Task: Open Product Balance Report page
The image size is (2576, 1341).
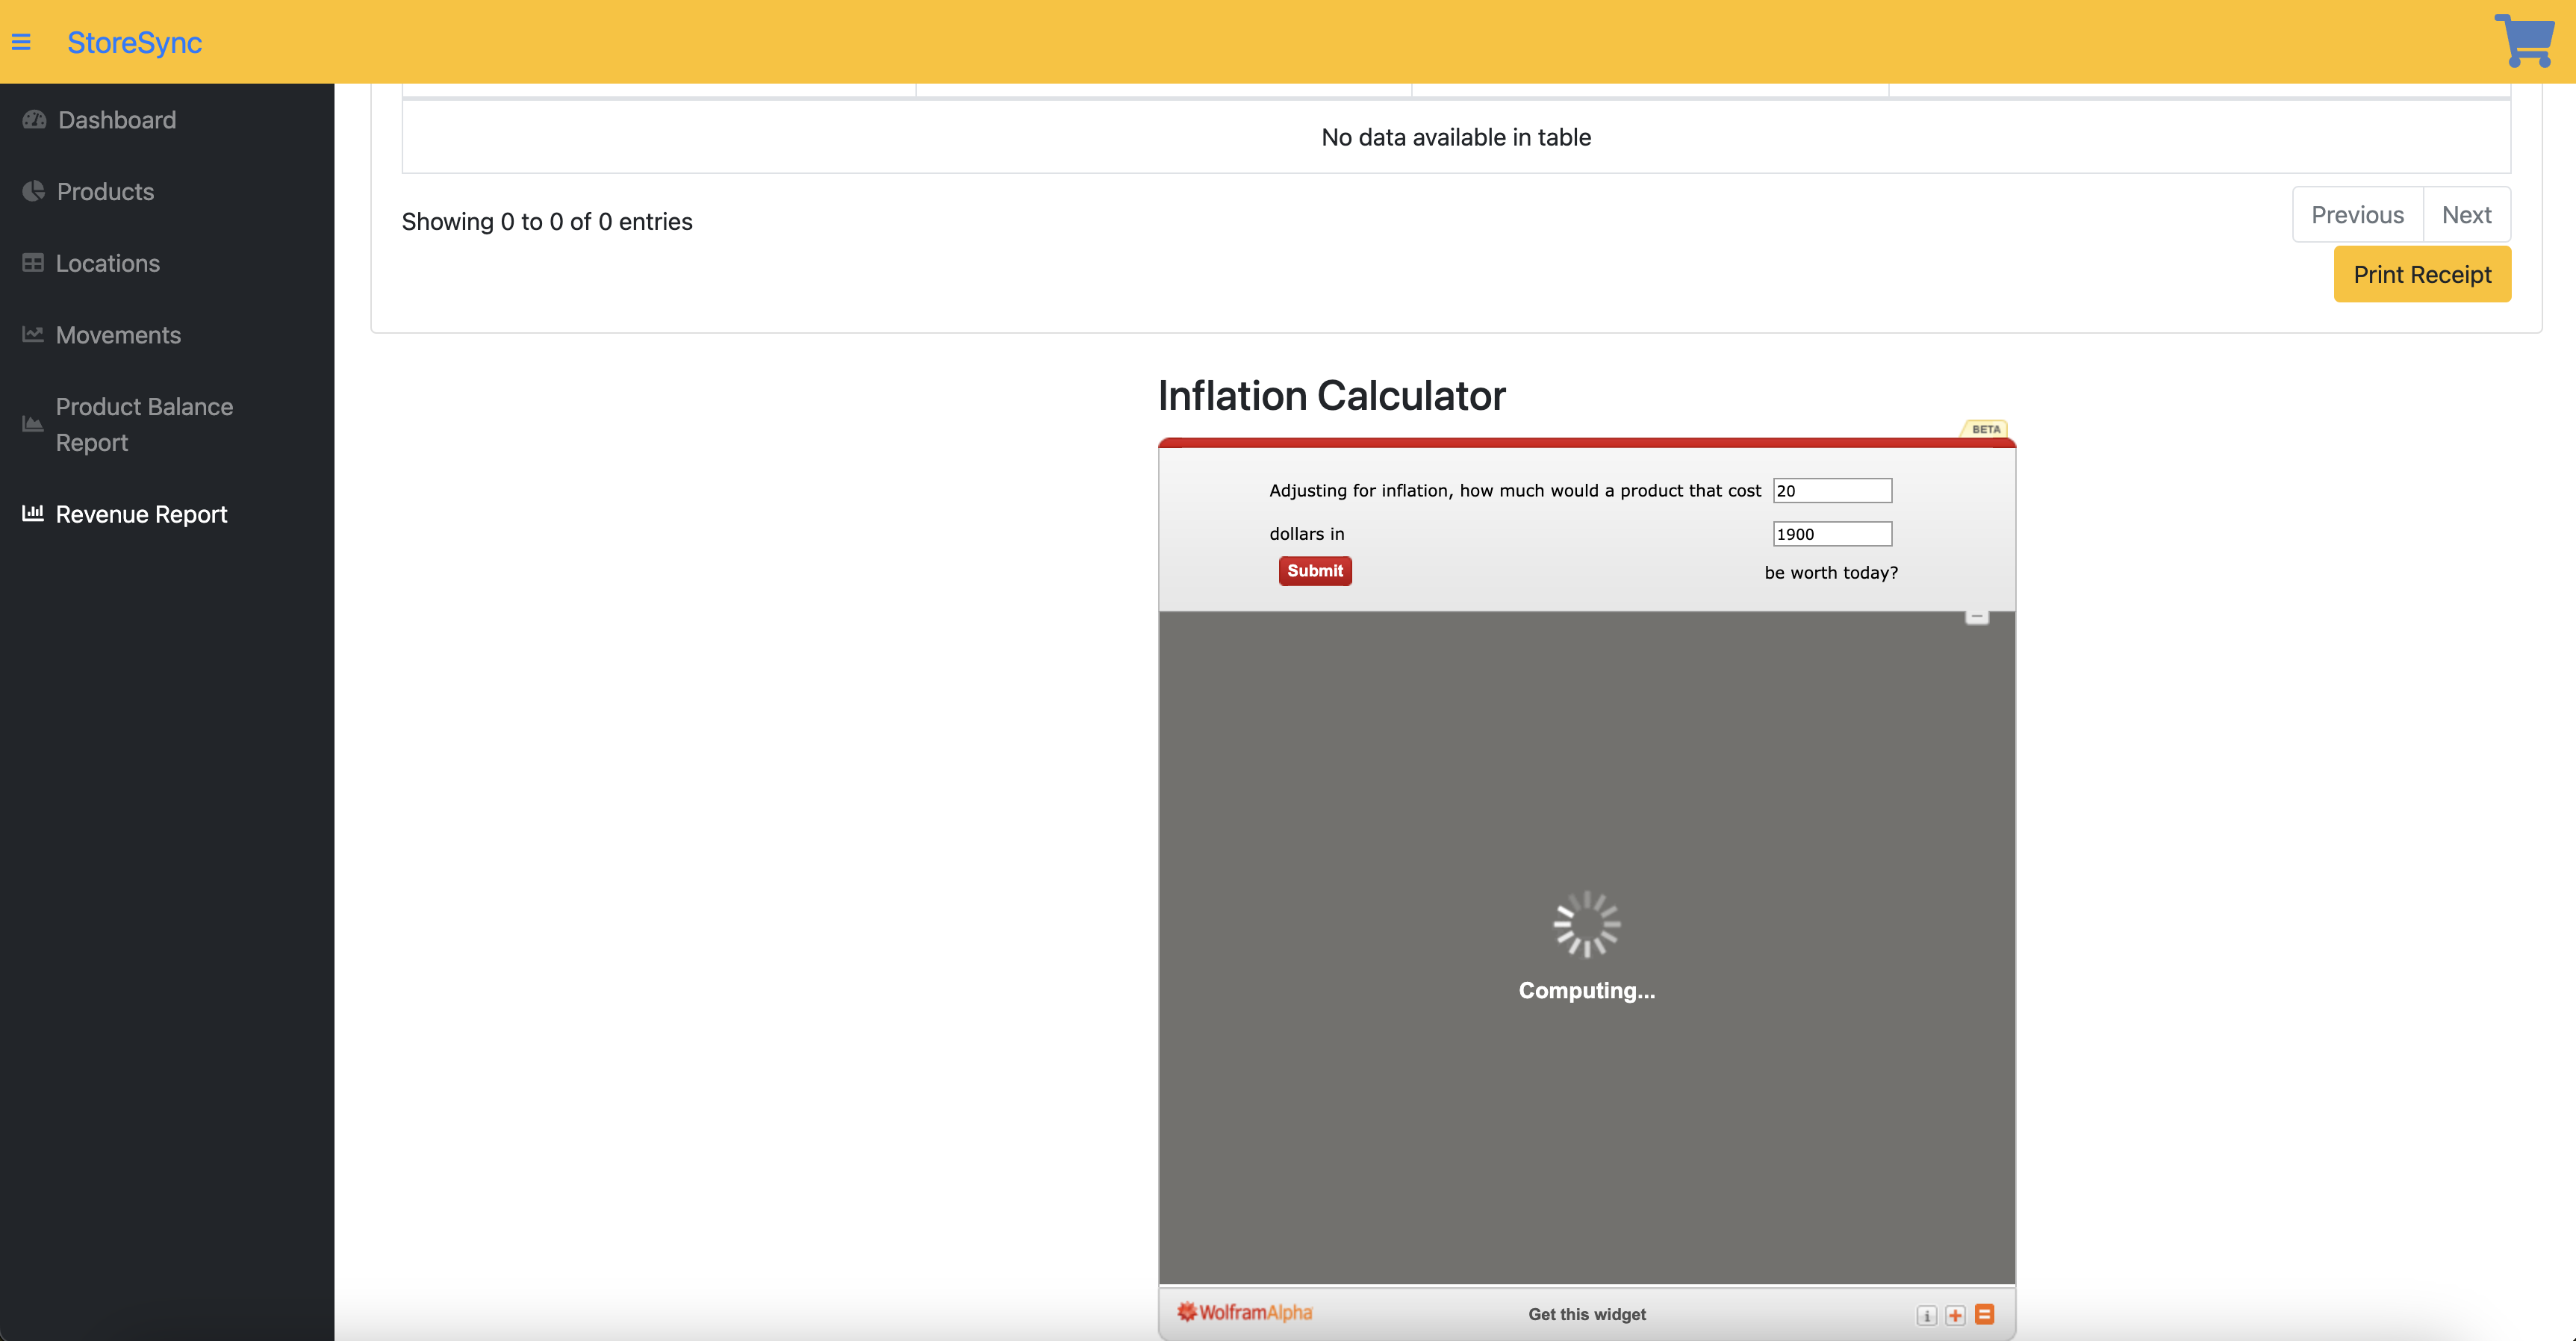Action: [144, 424]
